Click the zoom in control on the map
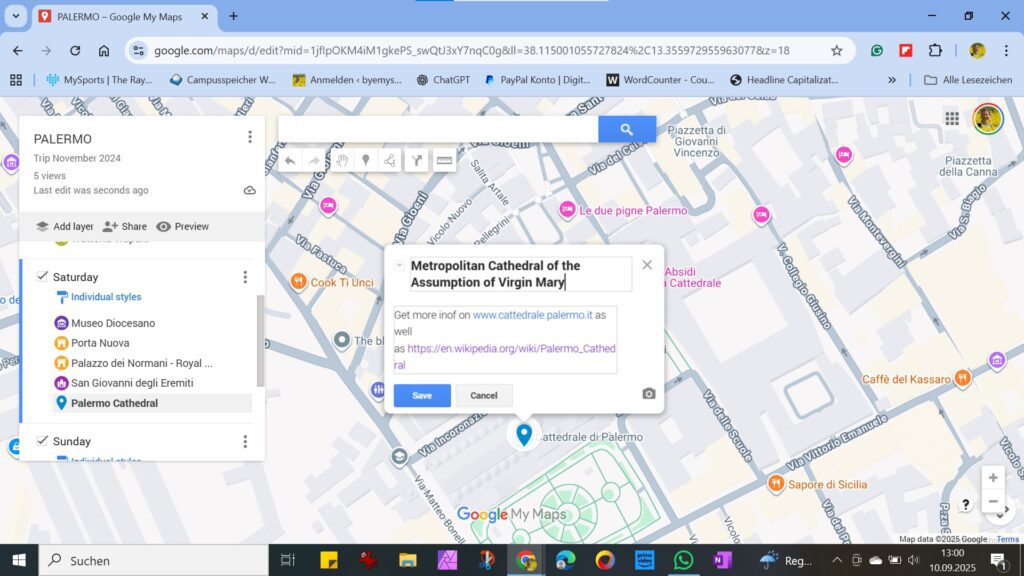This screenshot has width=1024, height=576. pos(993,478)
